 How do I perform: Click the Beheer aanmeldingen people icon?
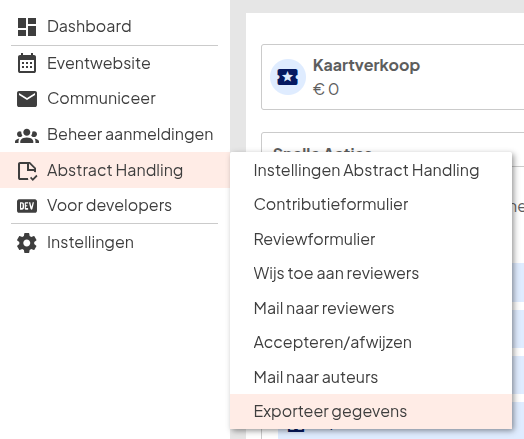coord(27,136)
